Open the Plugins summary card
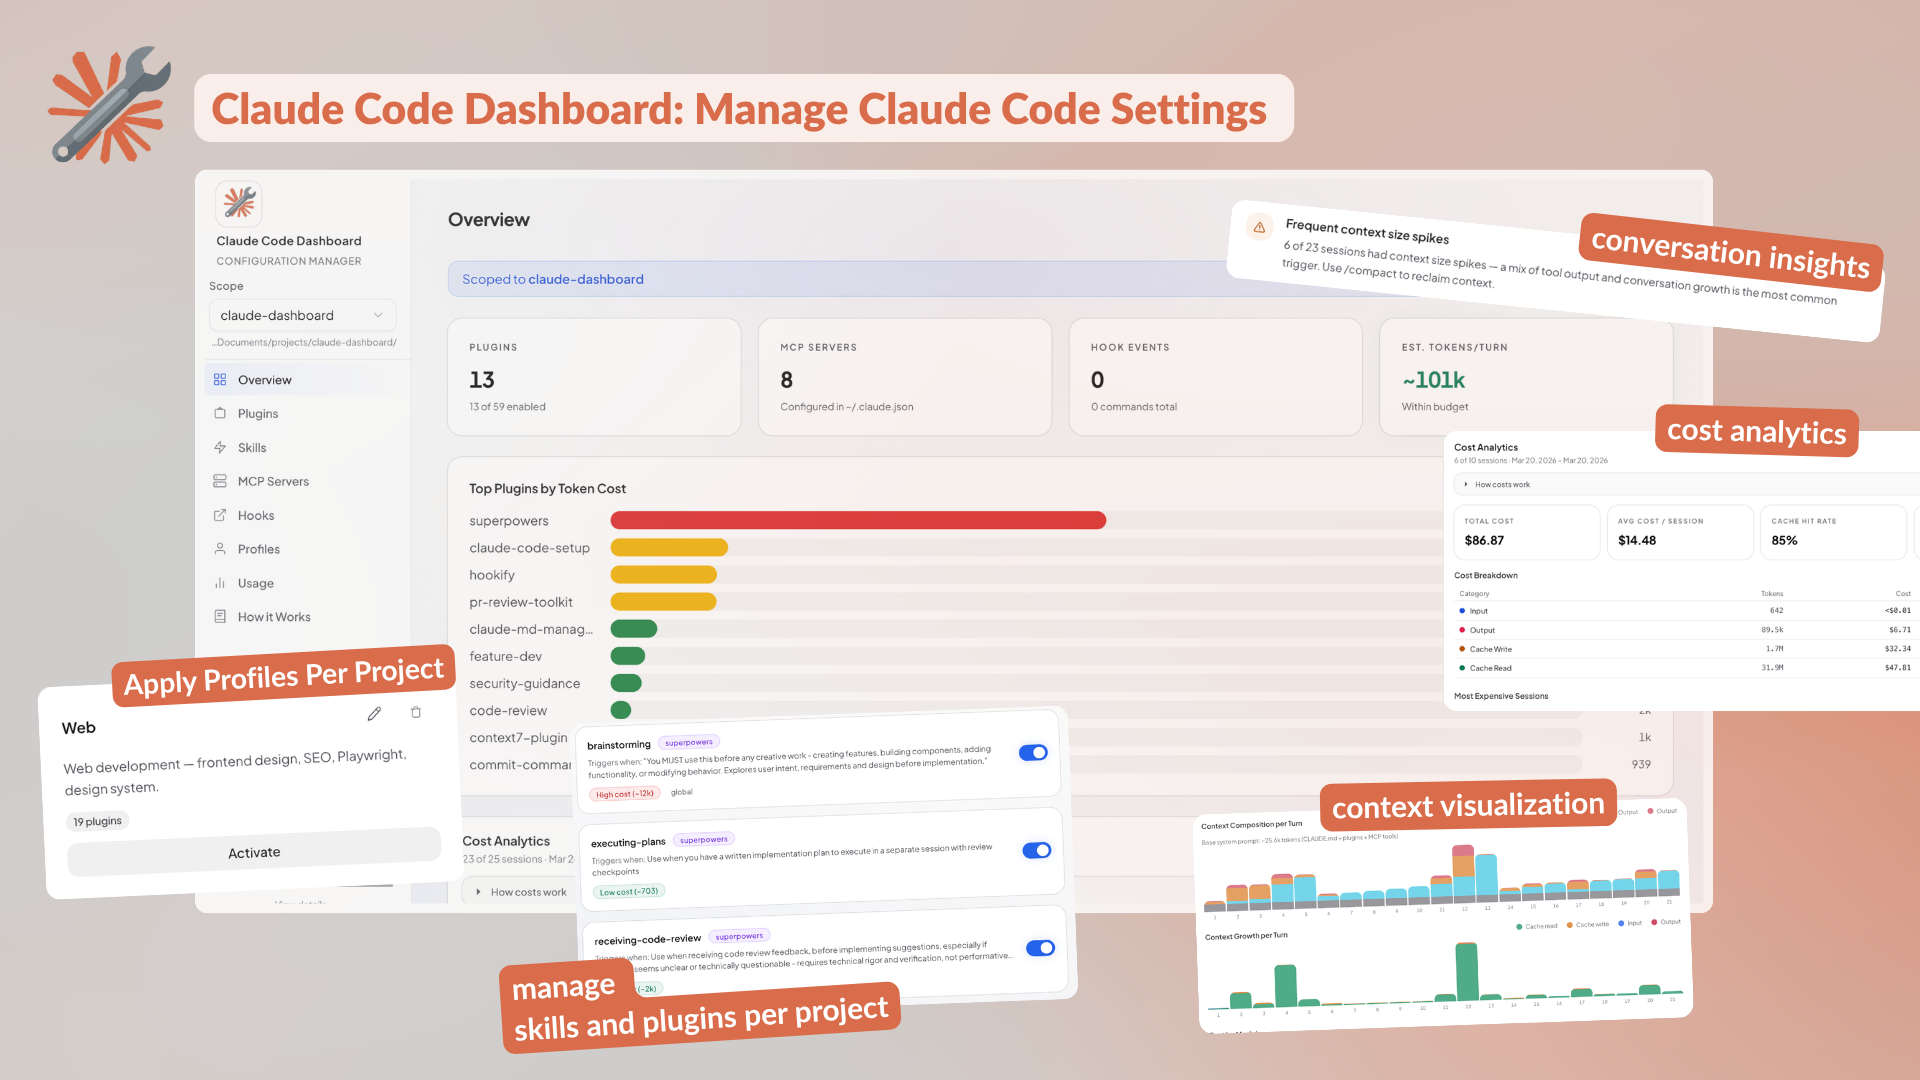The height and width of the screenshot is (1080, 1920). point(594,377)
